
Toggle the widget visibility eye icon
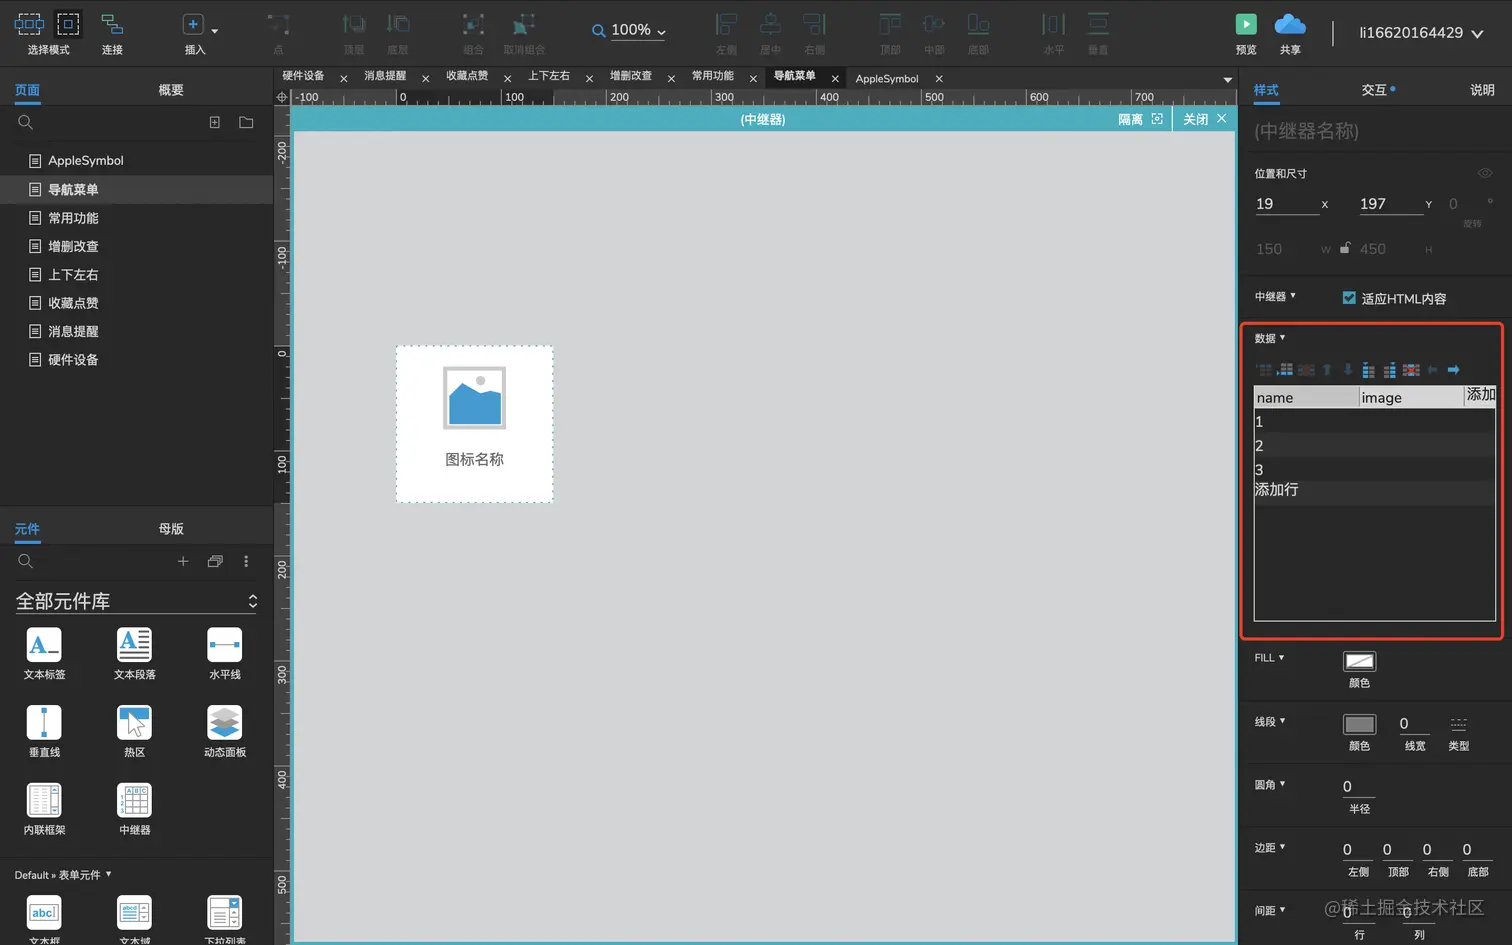[x=1485, y=173]
